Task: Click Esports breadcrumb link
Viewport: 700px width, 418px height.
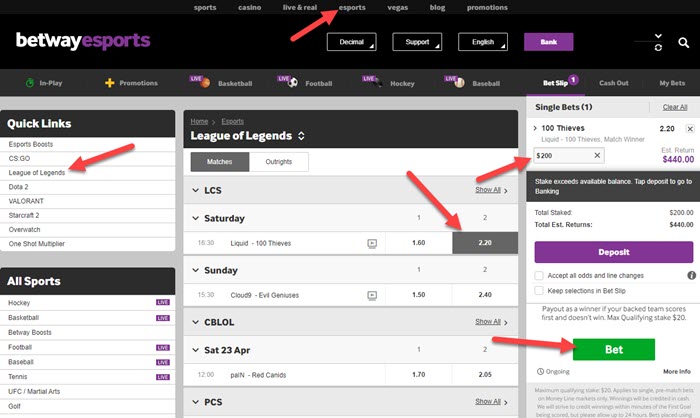Action: click(x=233, y=121)
